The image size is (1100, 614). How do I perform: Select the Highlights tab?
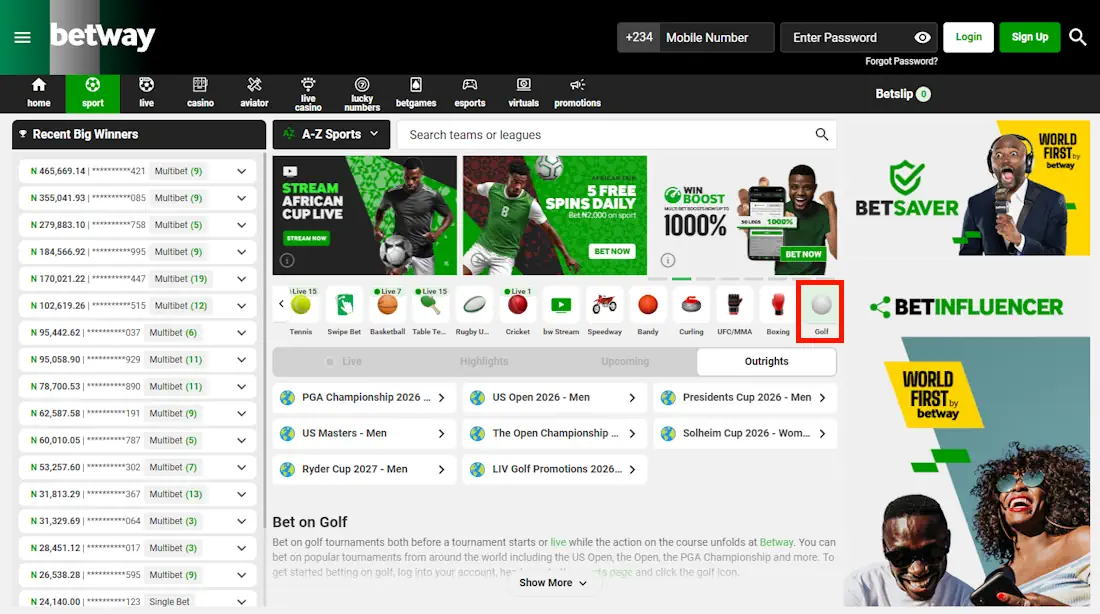pos(484,361)
